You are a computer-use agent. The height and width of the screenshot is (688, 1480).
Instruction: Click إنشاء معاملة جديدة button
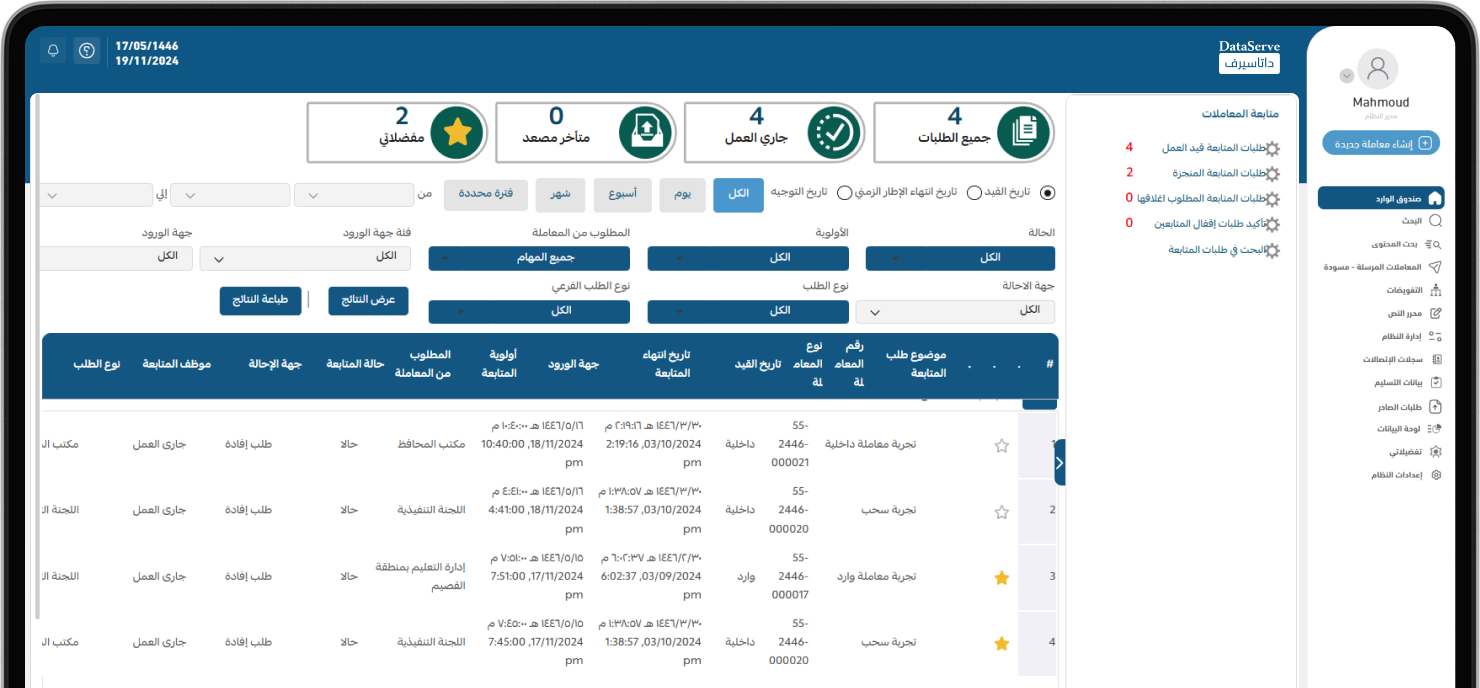point(1380,143)
